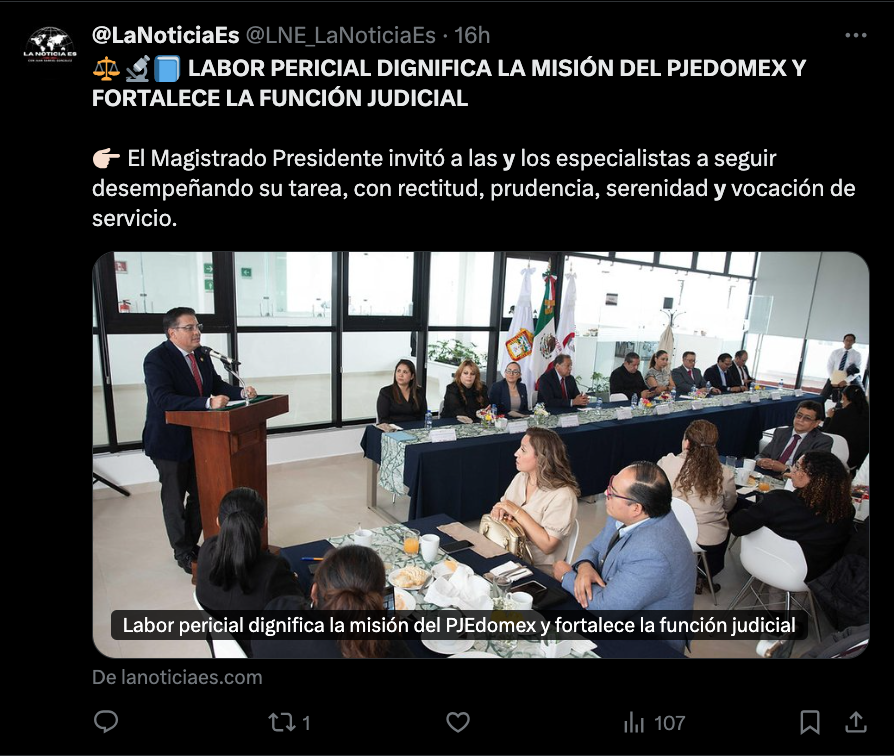Click the 107 views count

pos(669,724)
